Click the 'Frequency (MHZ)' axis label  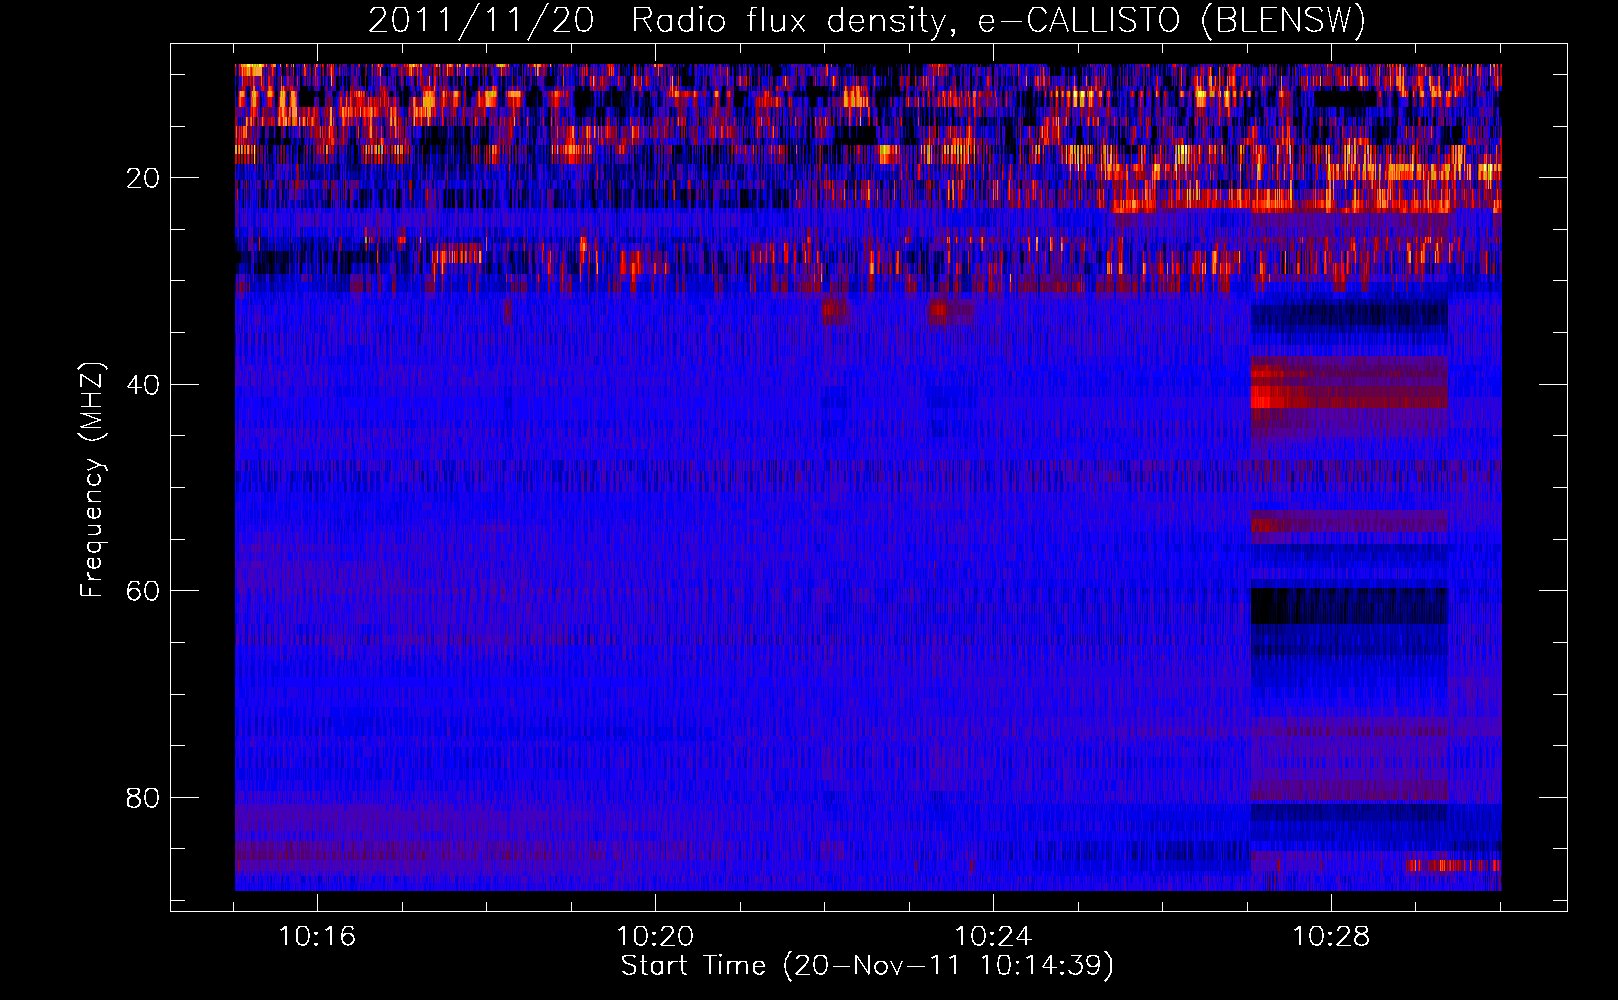pyautogui.click(x=92, y=480)
